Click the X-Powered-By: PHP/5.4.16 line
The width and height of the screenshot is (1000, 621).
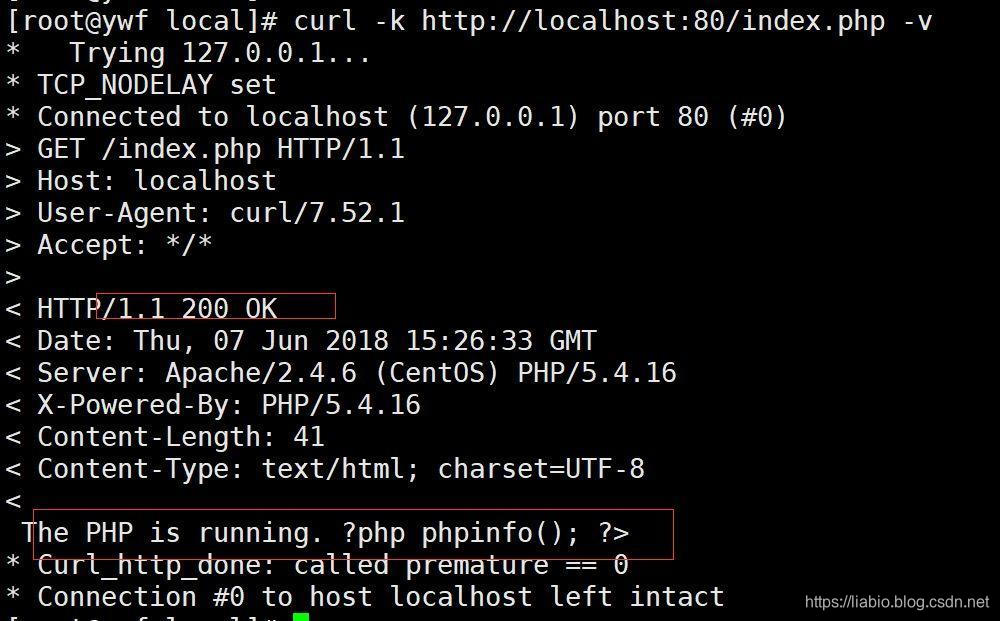click(x=229, y=404)
